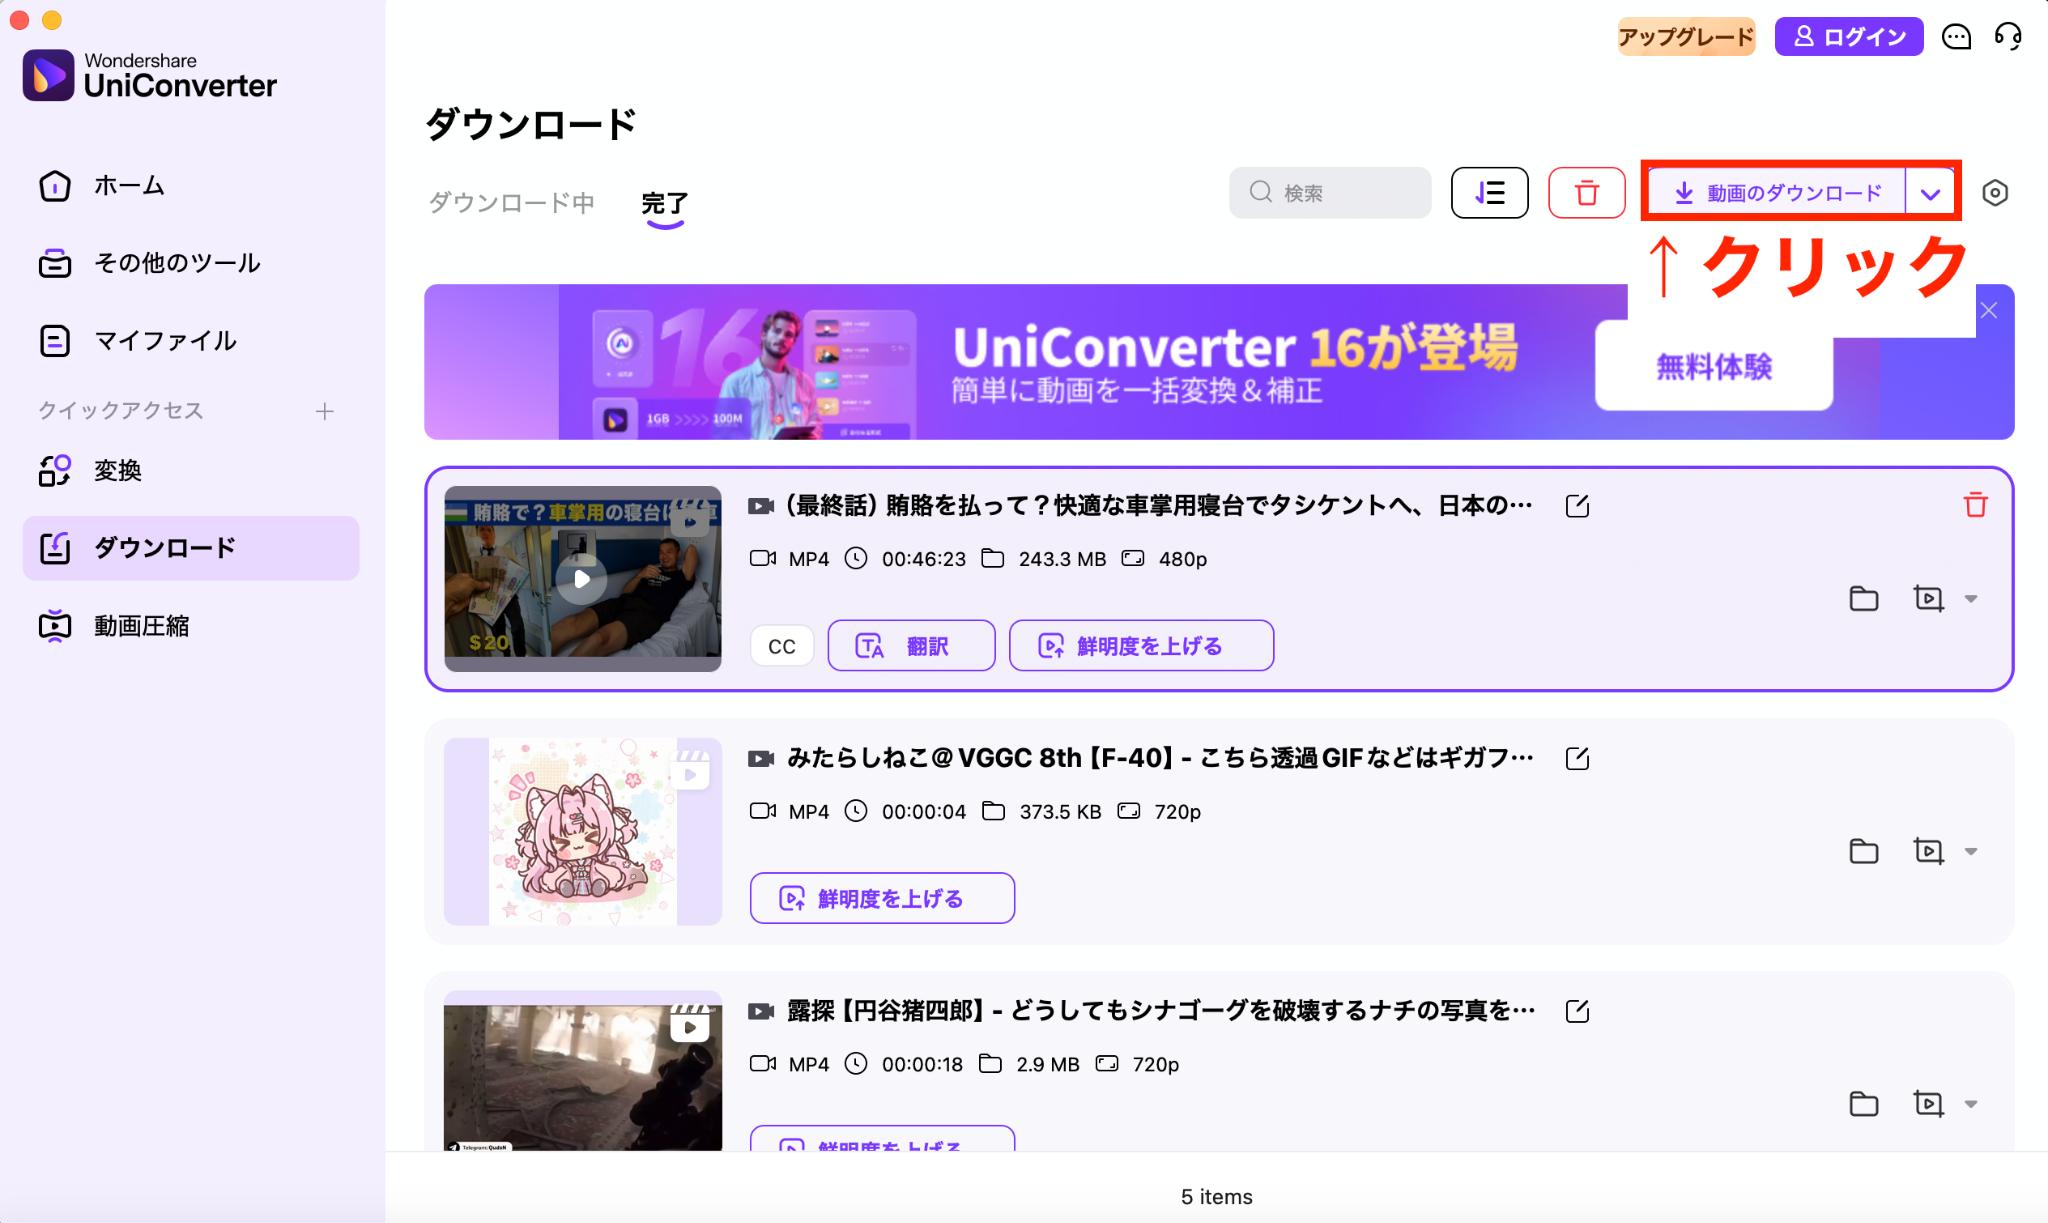
Task: Open file folder for the 最終話 video
Action: coord(1864,599)
